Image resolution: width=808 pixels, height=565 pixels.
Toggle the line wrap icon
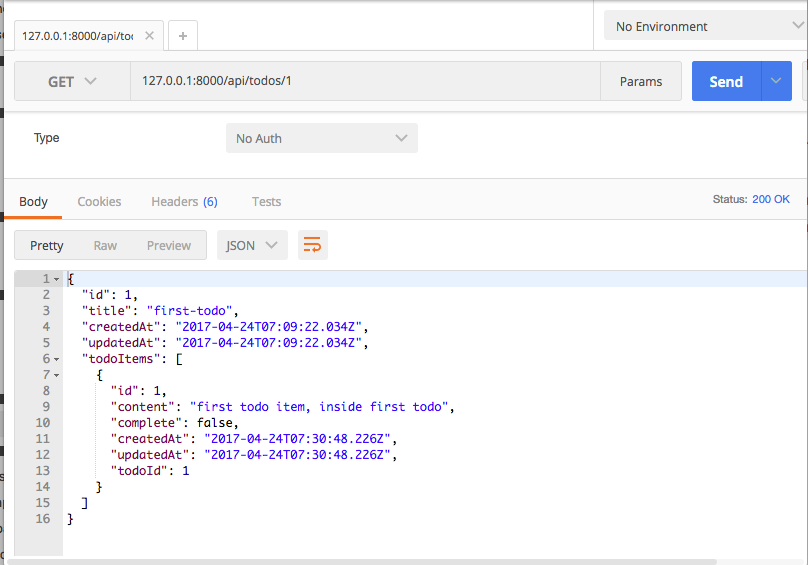pos(313,245)
